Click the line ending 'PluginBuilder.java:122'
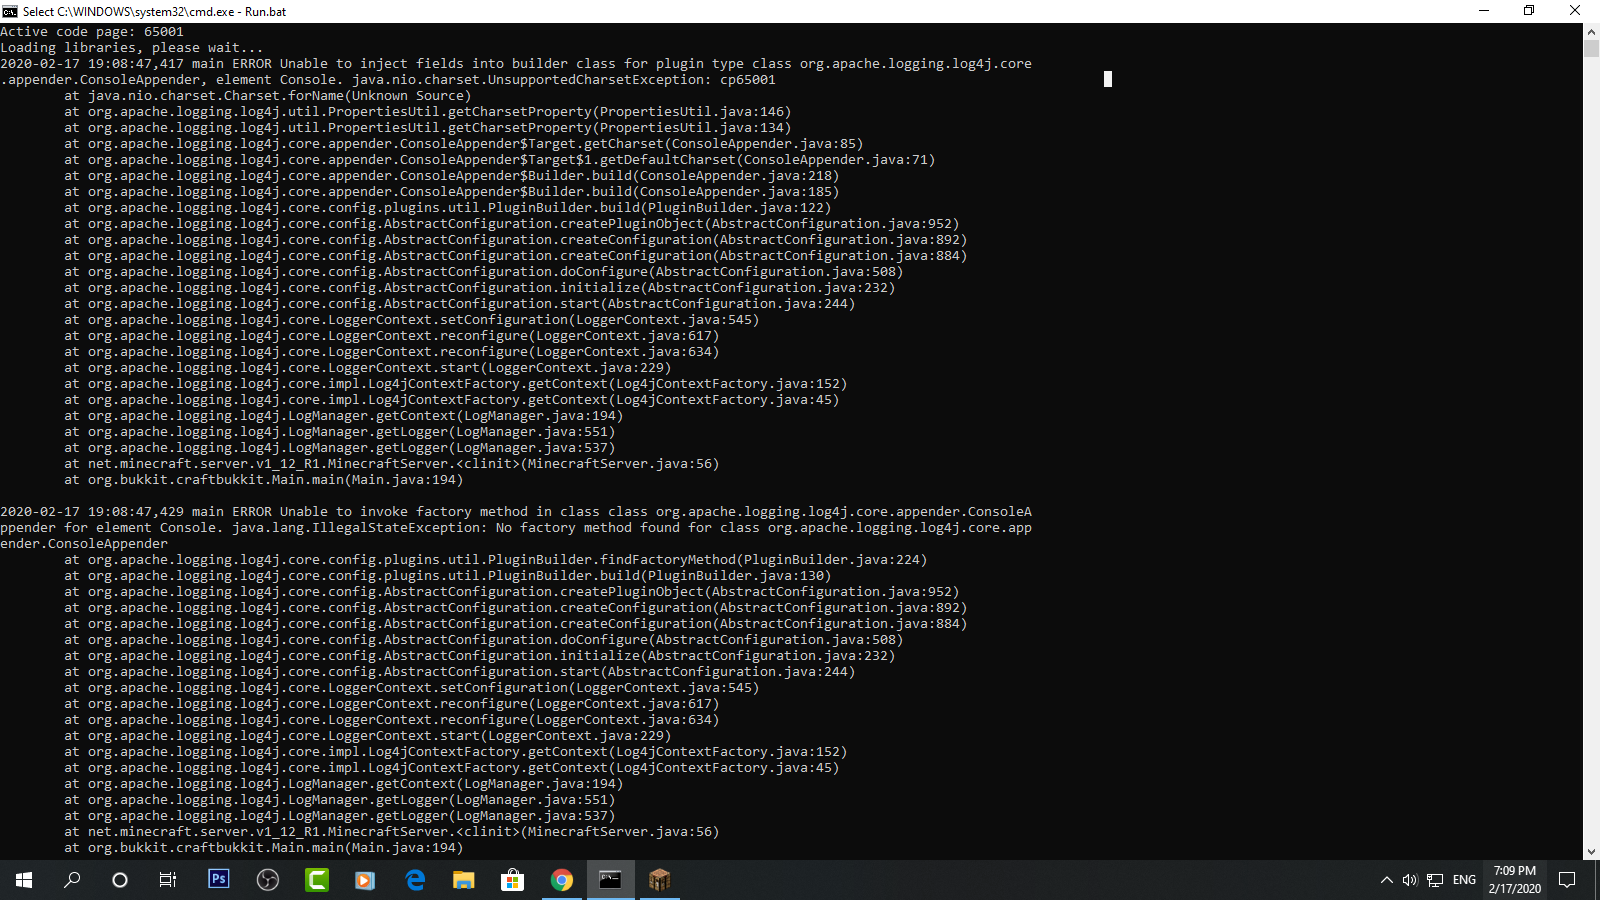Viewport: 1600px width, 900px height. [448, 208]
